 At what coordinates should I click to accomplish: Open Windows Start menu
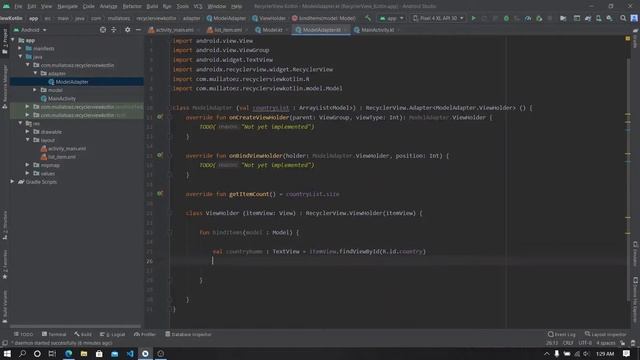[x=7, y=353]
